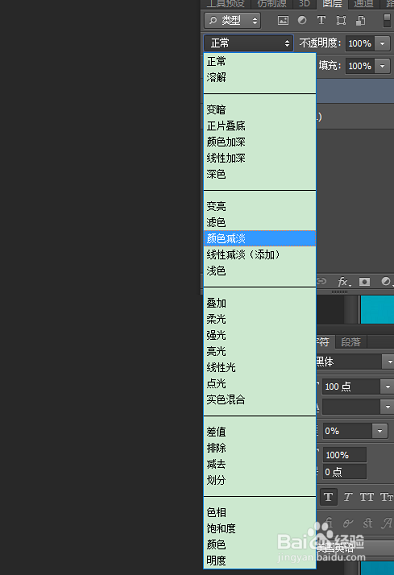Switch to the 通道 tab
Image resolution: width=394 pixels, height=575 pixels.
363,4
